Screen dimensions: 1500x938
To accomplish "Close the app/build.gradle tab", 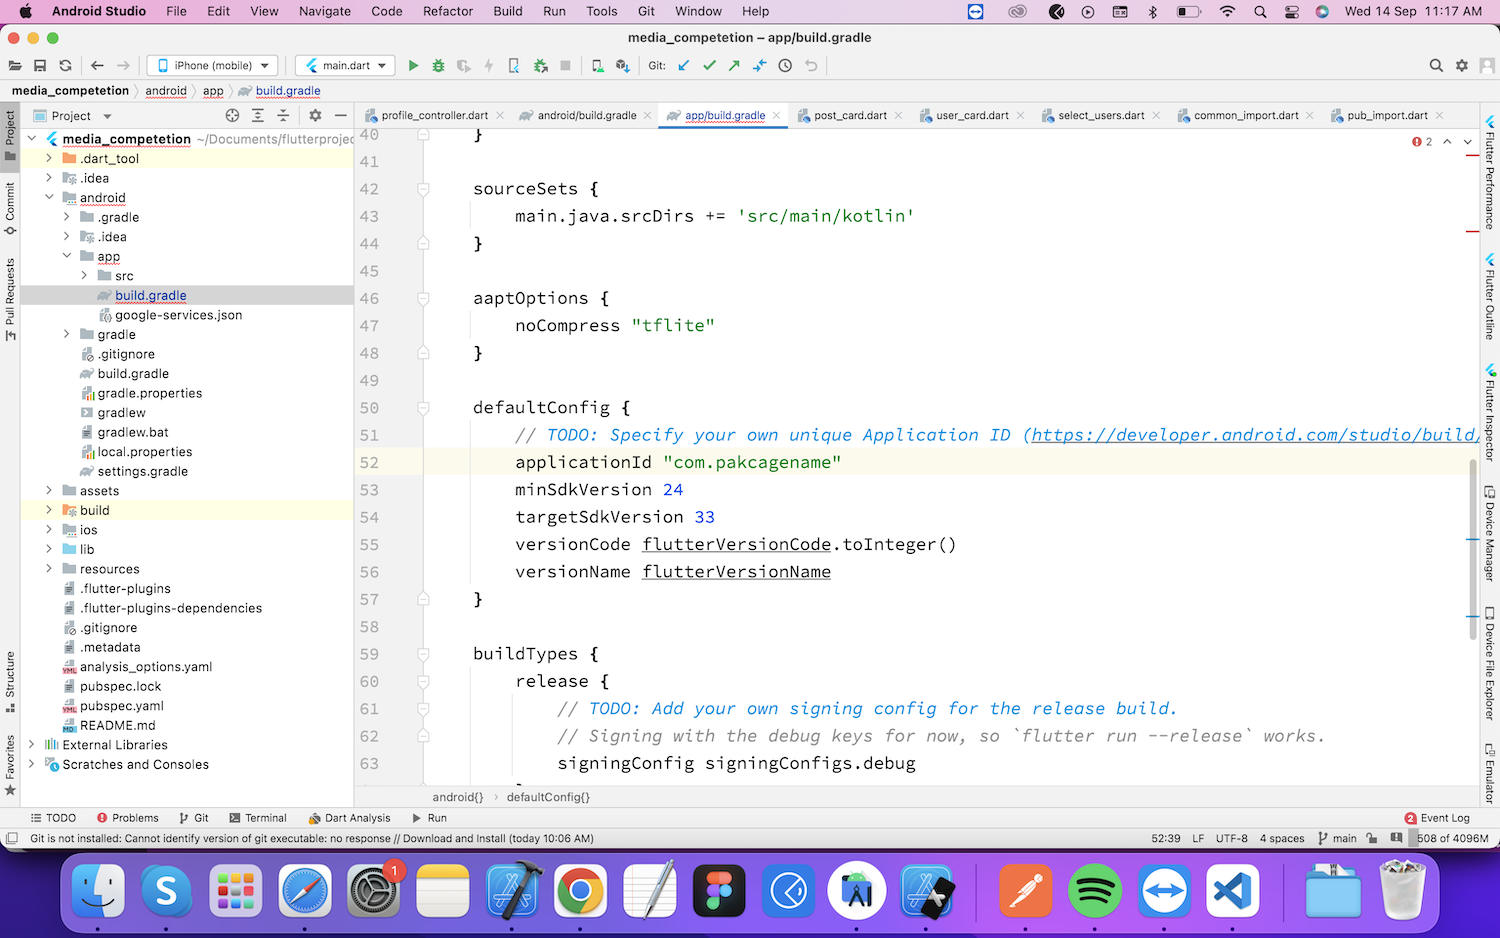I will pos(776,116).
